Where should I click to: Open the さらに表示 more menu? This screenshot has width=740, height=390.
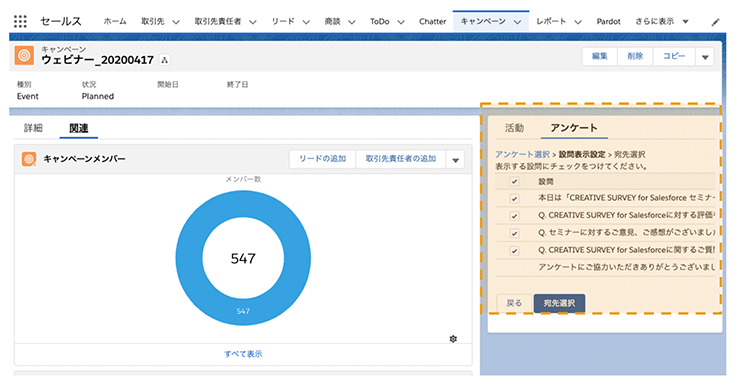[662, 21]
